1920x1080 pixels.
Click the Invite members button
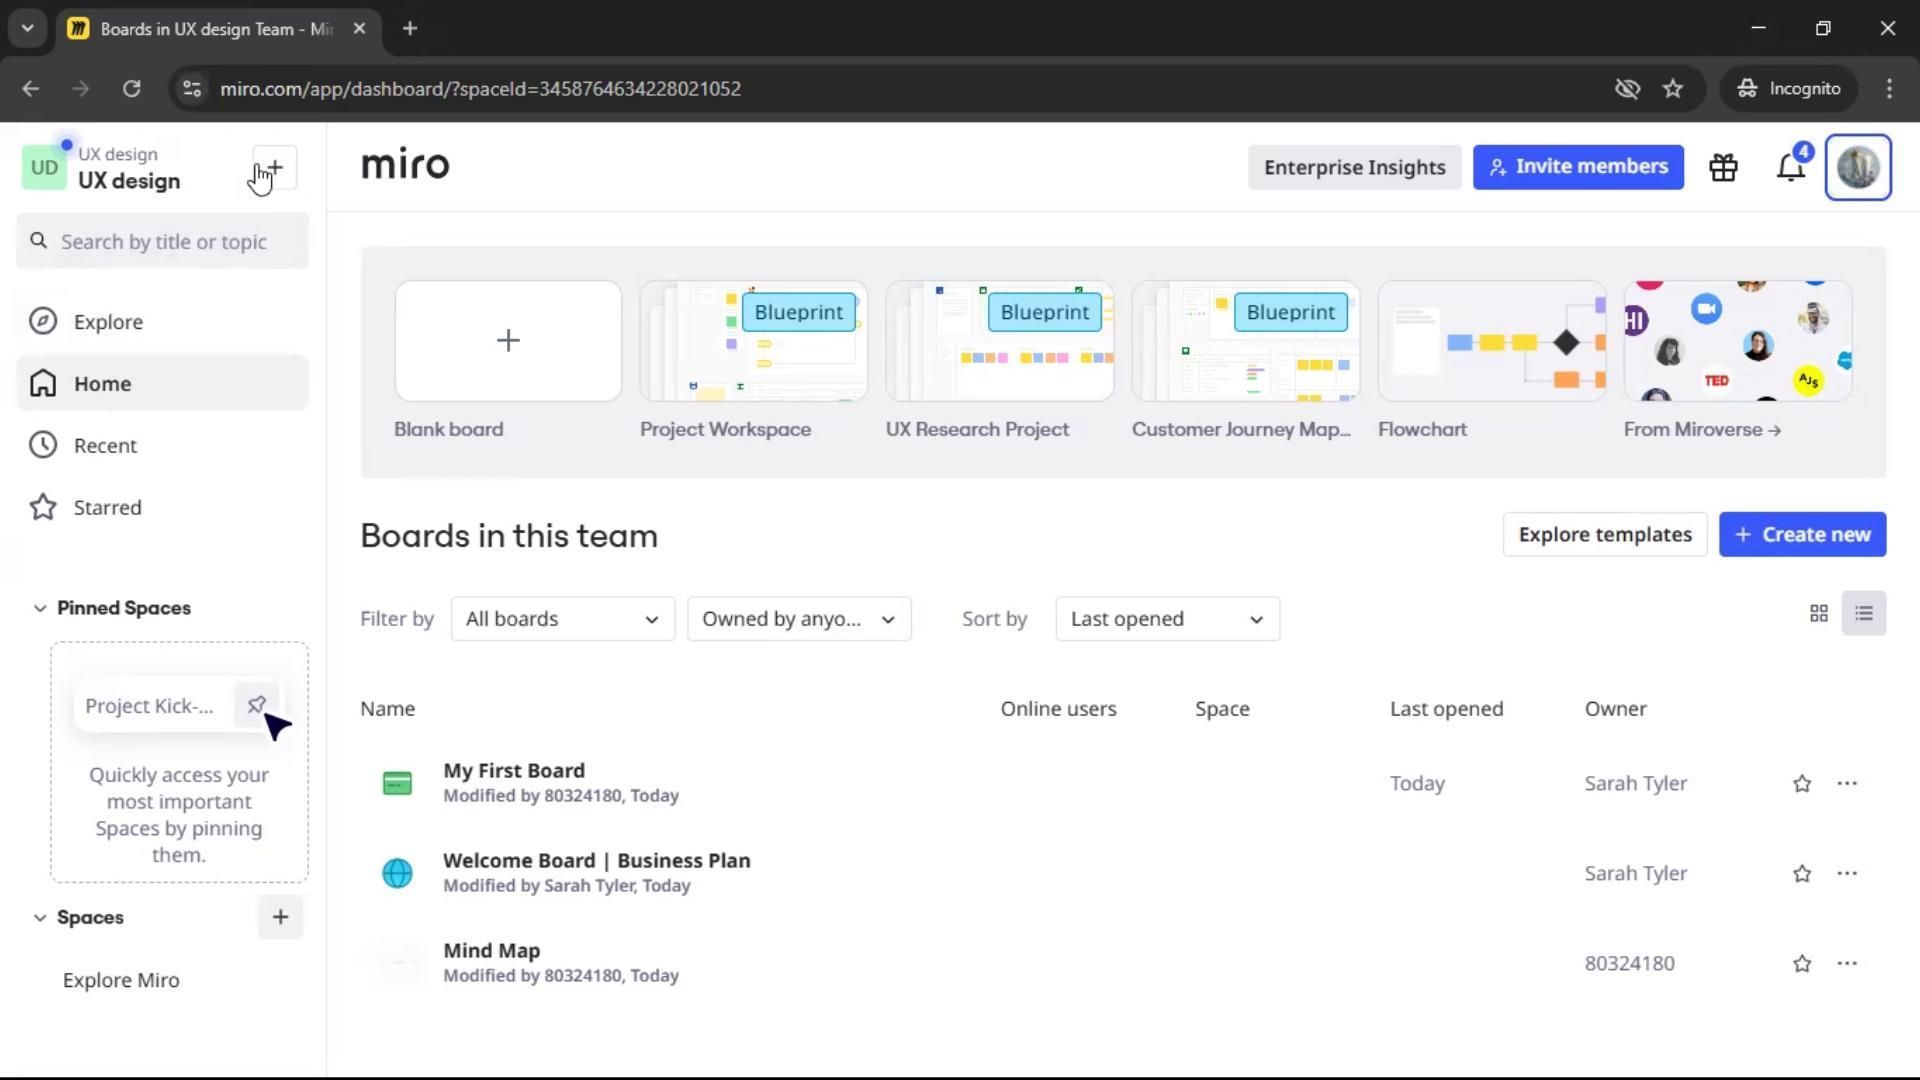pyautogui.click(x=1578, y=167)
